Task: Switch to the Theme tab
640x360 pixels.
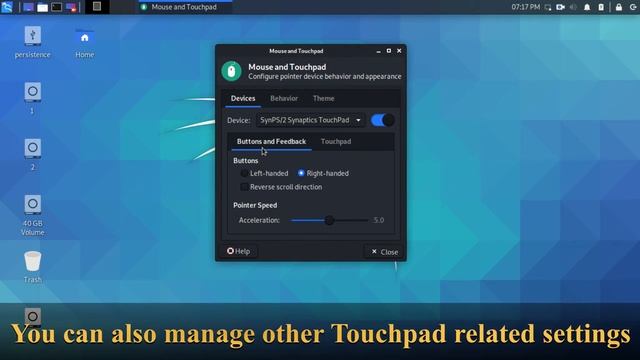Action: (x=324, y=98)
